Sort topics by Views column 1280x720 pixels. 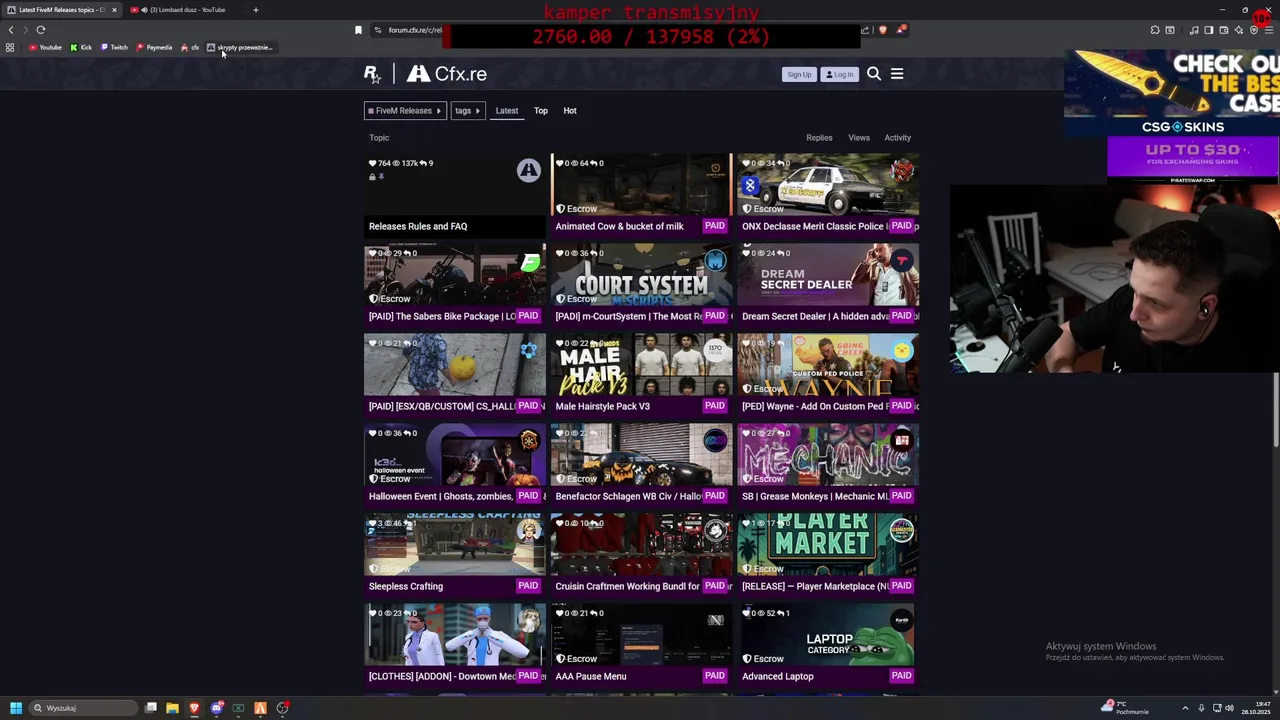(x=859, y=138)
